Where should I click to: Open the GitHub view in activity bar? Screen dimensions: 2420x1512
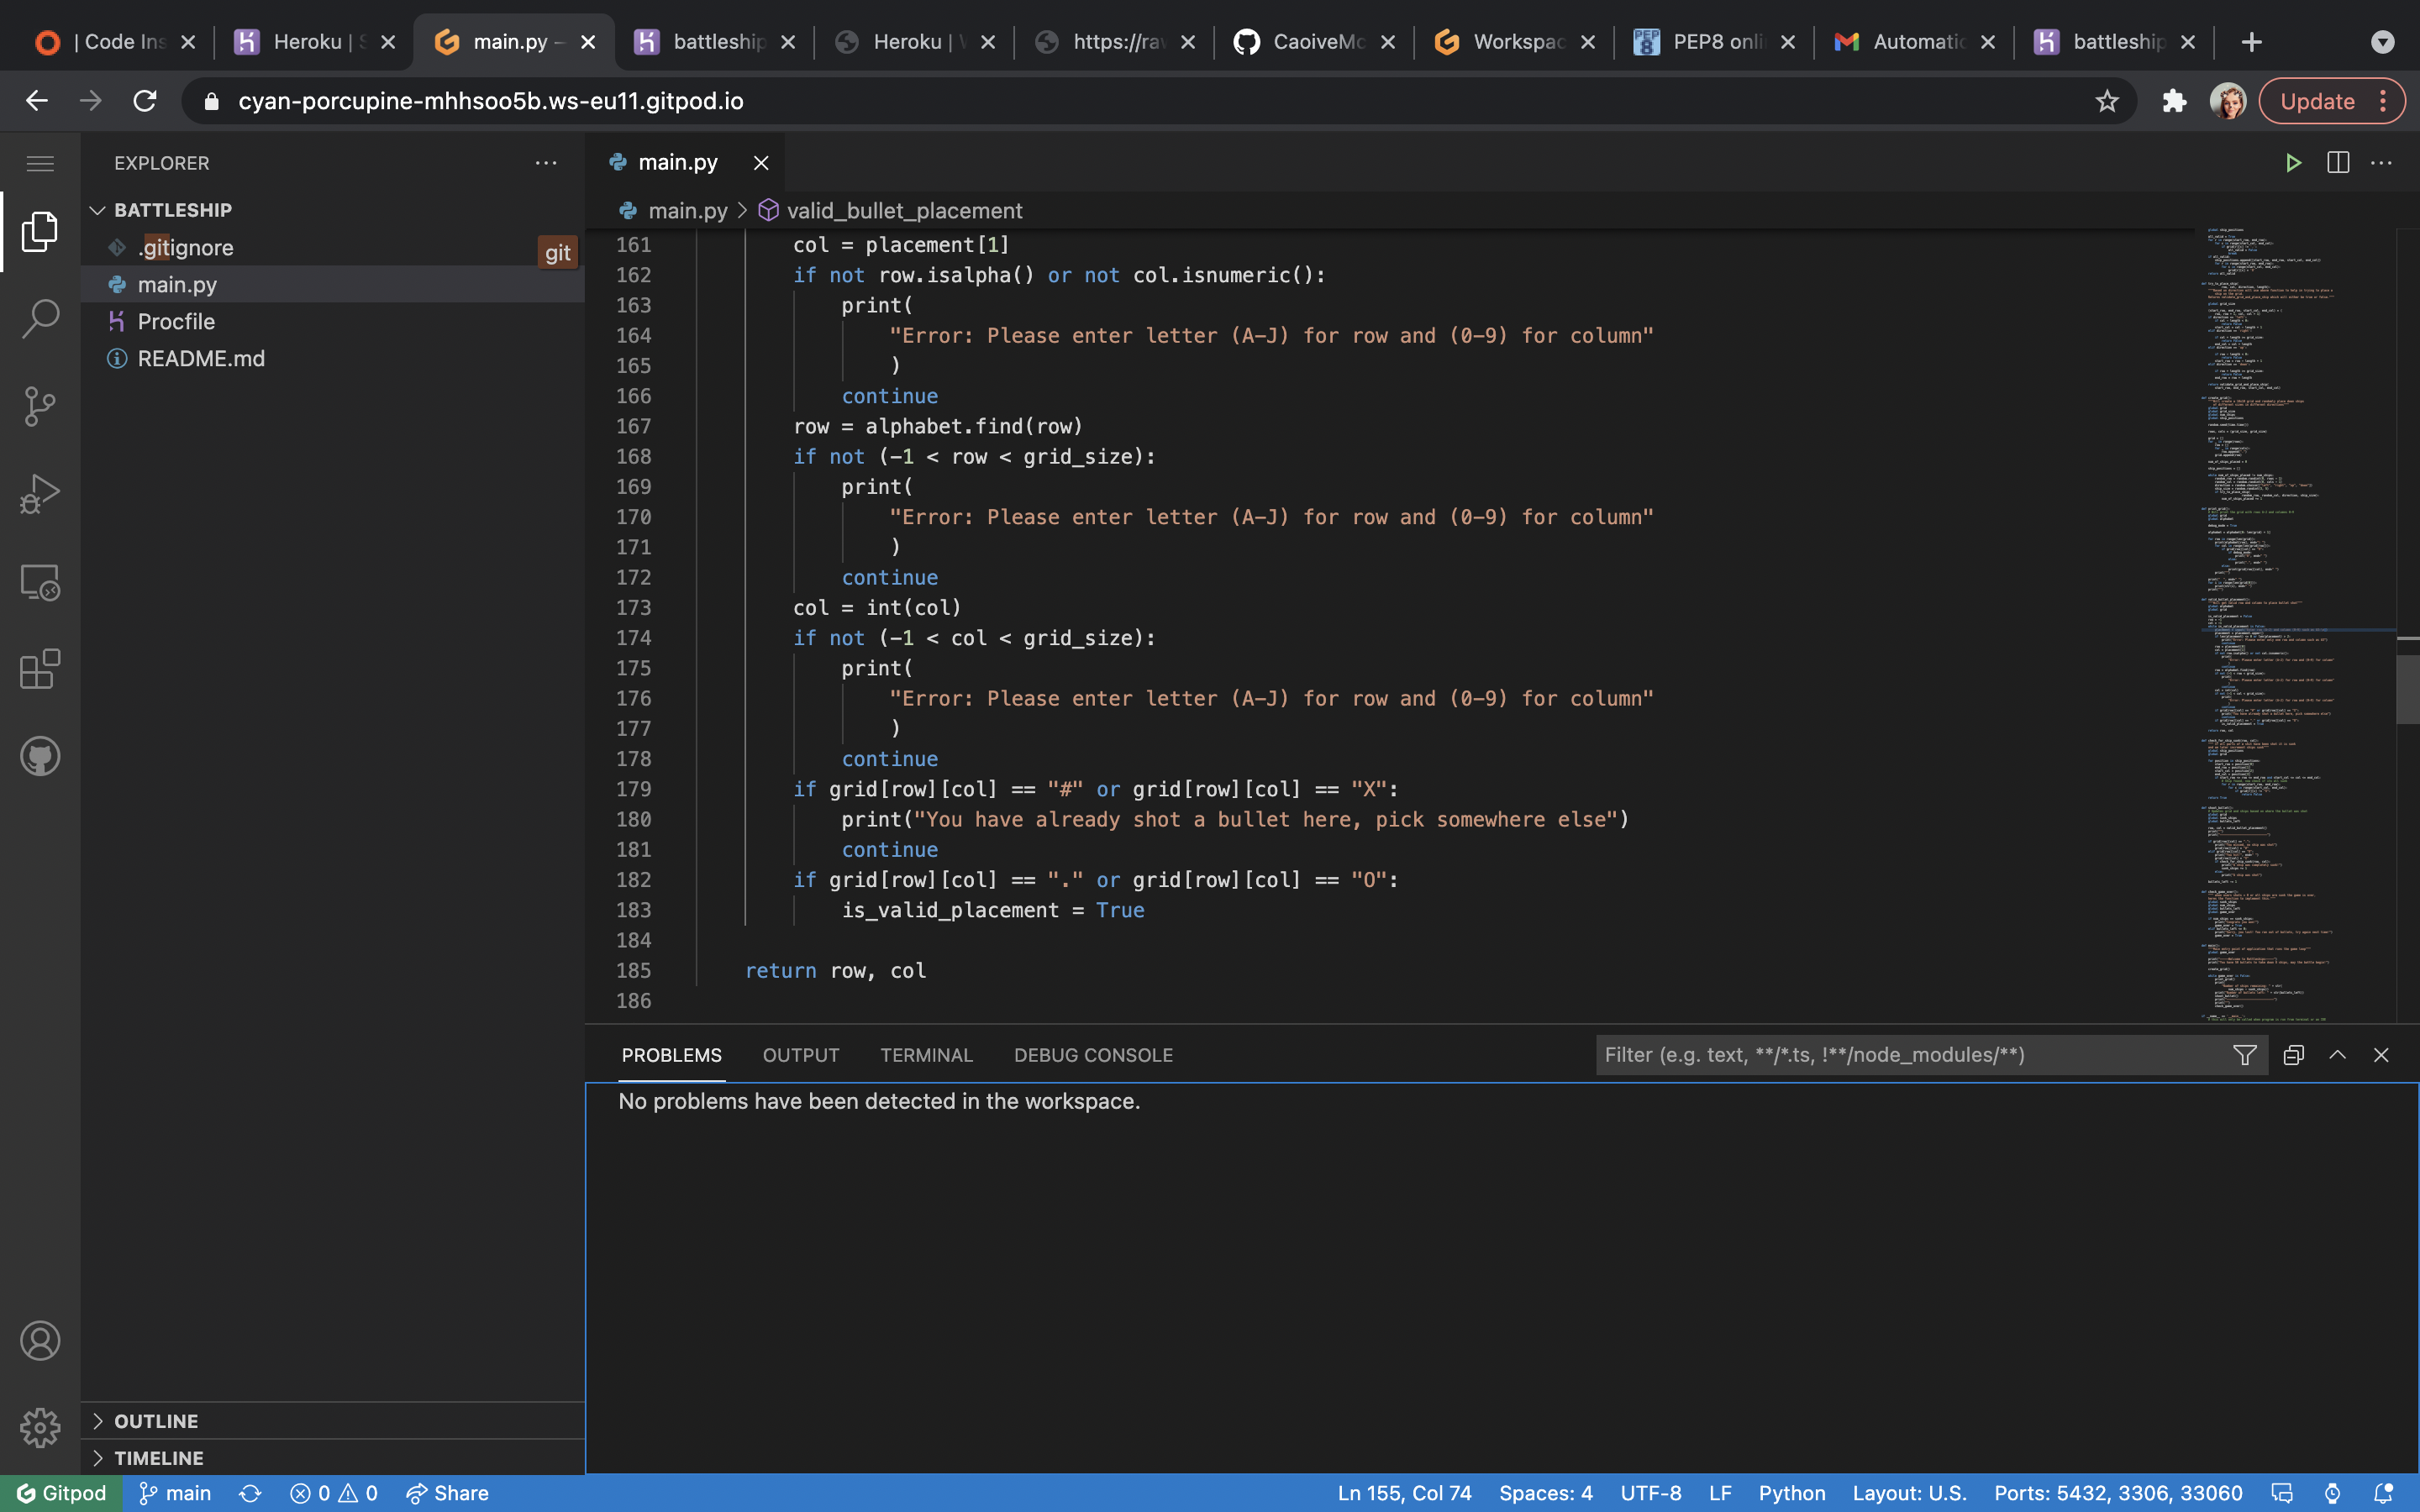pyautogui.click(x=40, y=756)
